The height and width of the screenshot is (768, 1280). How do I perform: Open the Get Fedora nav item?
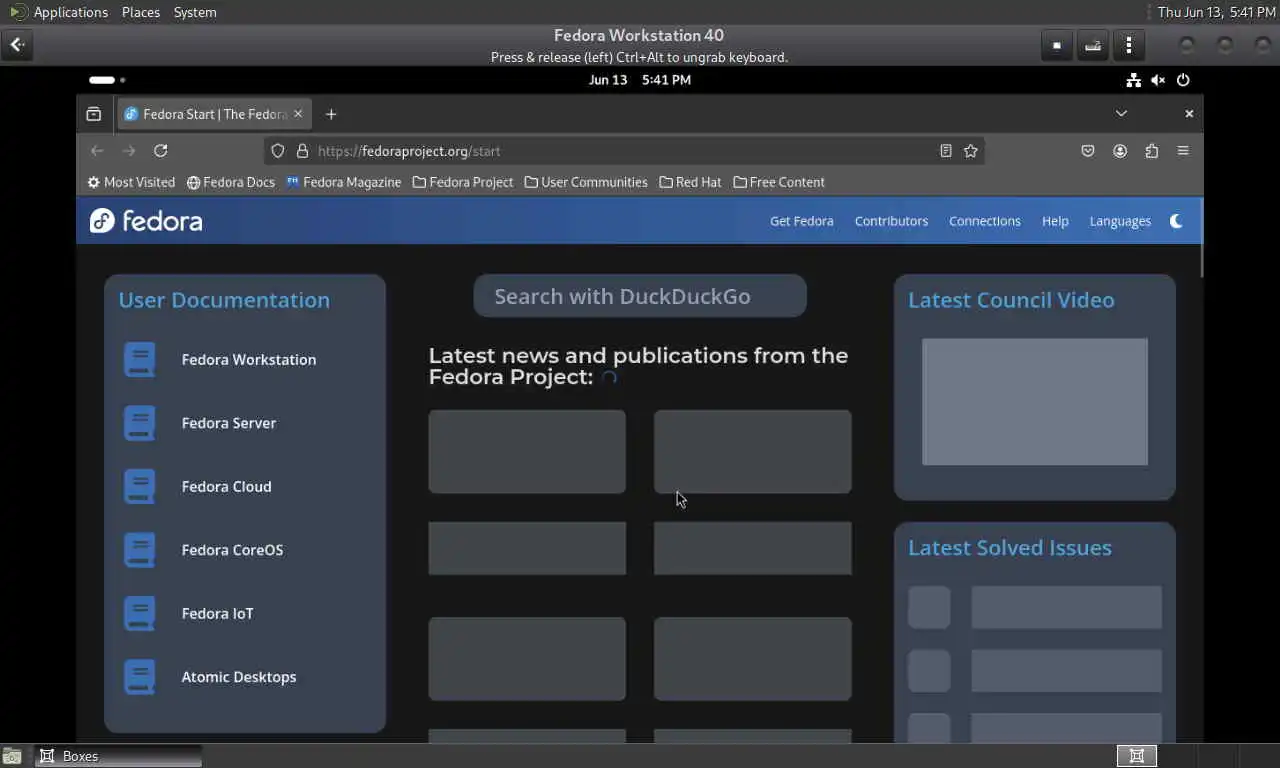[801, 221]
